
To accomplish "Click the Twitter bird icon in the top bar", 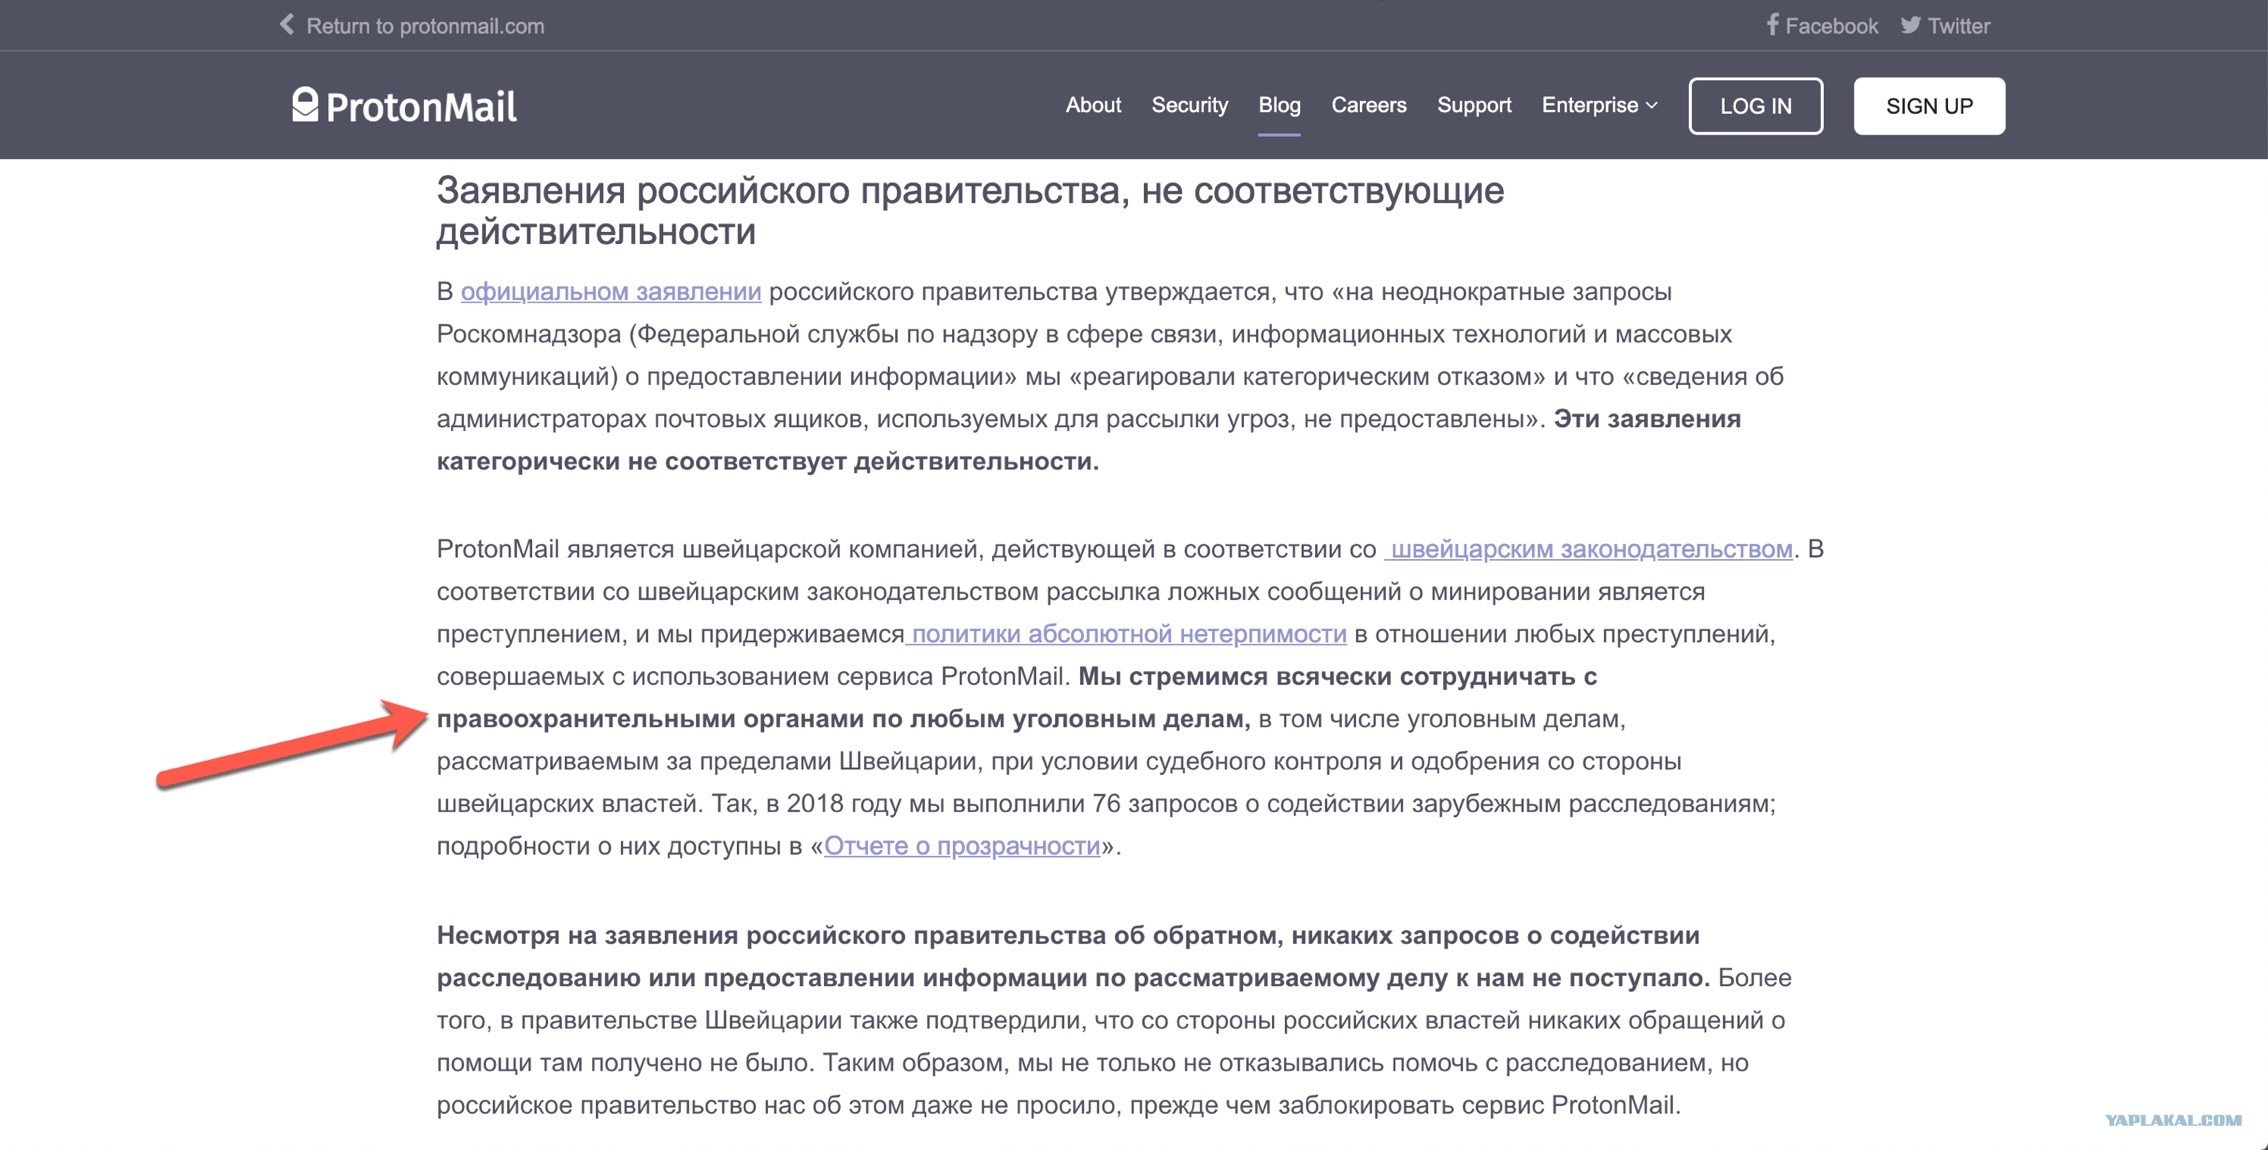I will pos(1910,25).
